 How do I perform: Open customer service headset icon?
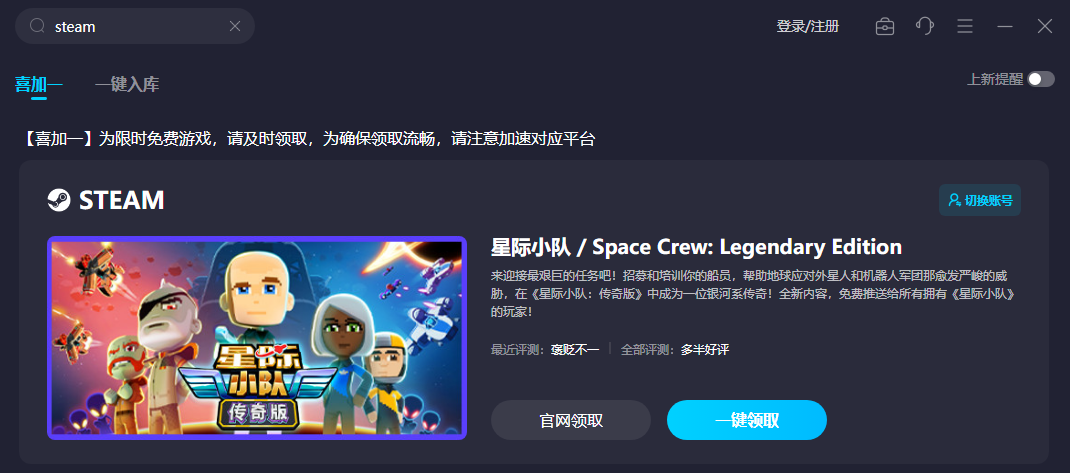[x=925, y=26]
